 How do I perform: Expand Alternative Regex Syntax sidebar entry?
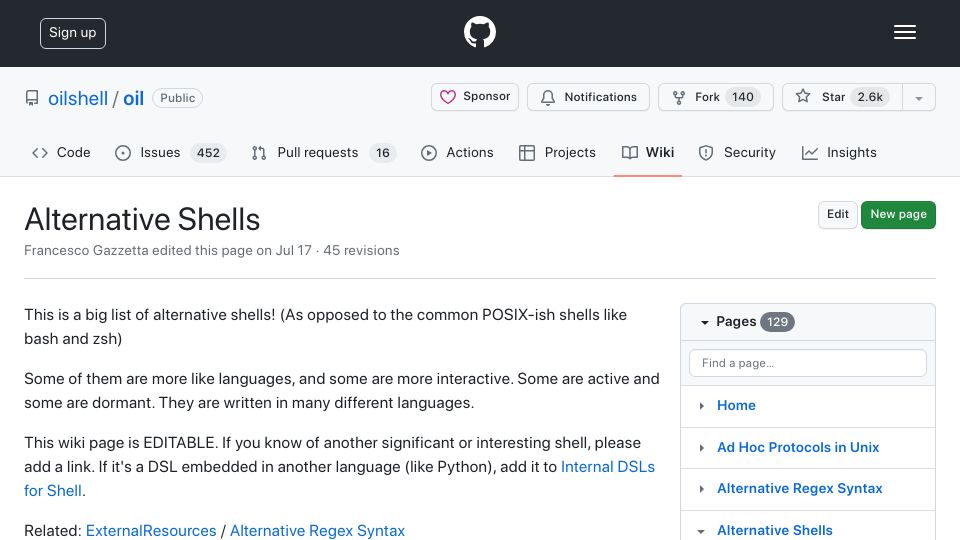702,489
